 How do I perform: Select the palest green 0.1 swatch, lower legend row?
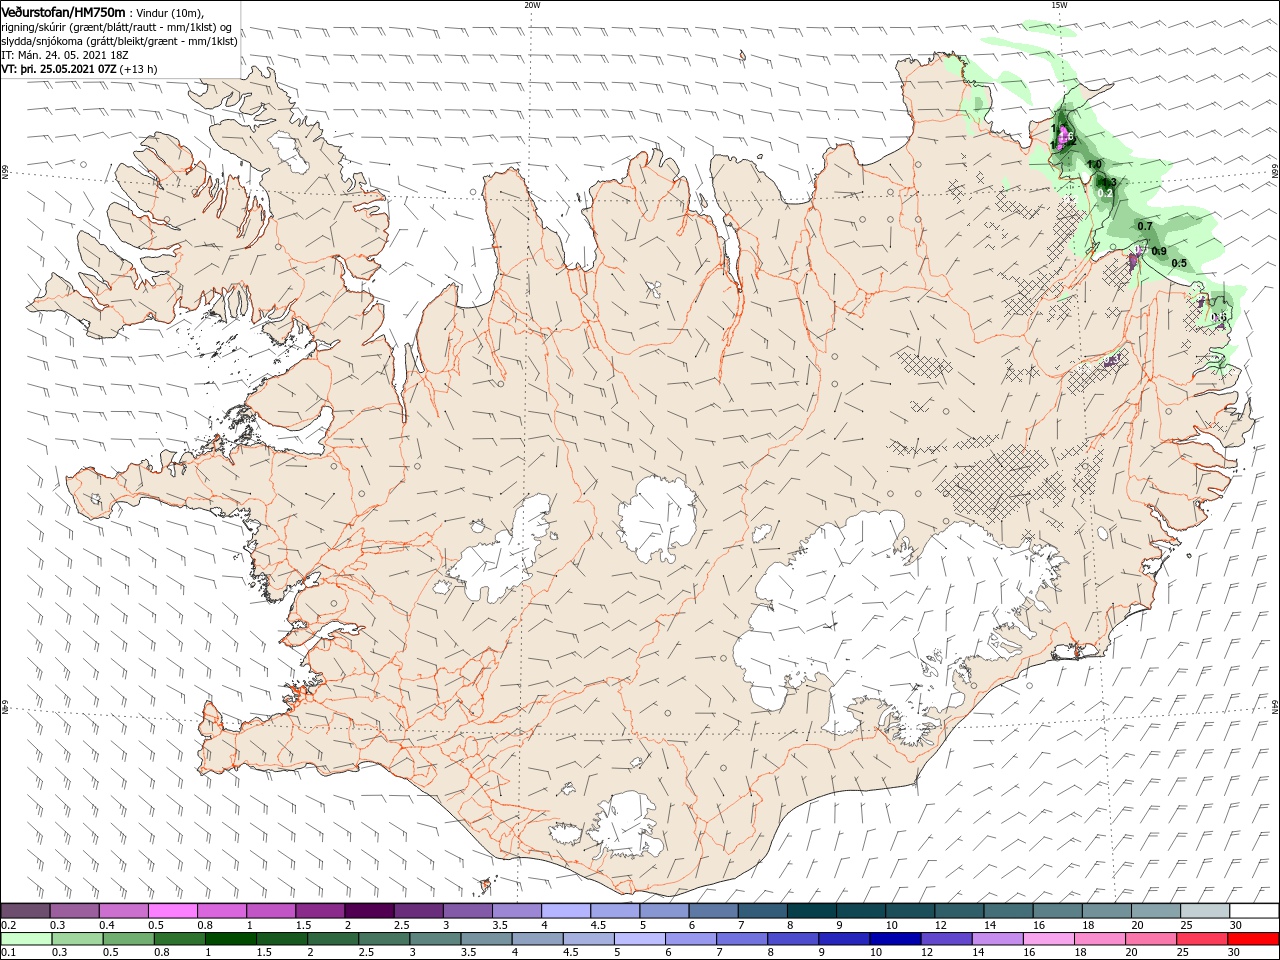[x=28, y=939]
